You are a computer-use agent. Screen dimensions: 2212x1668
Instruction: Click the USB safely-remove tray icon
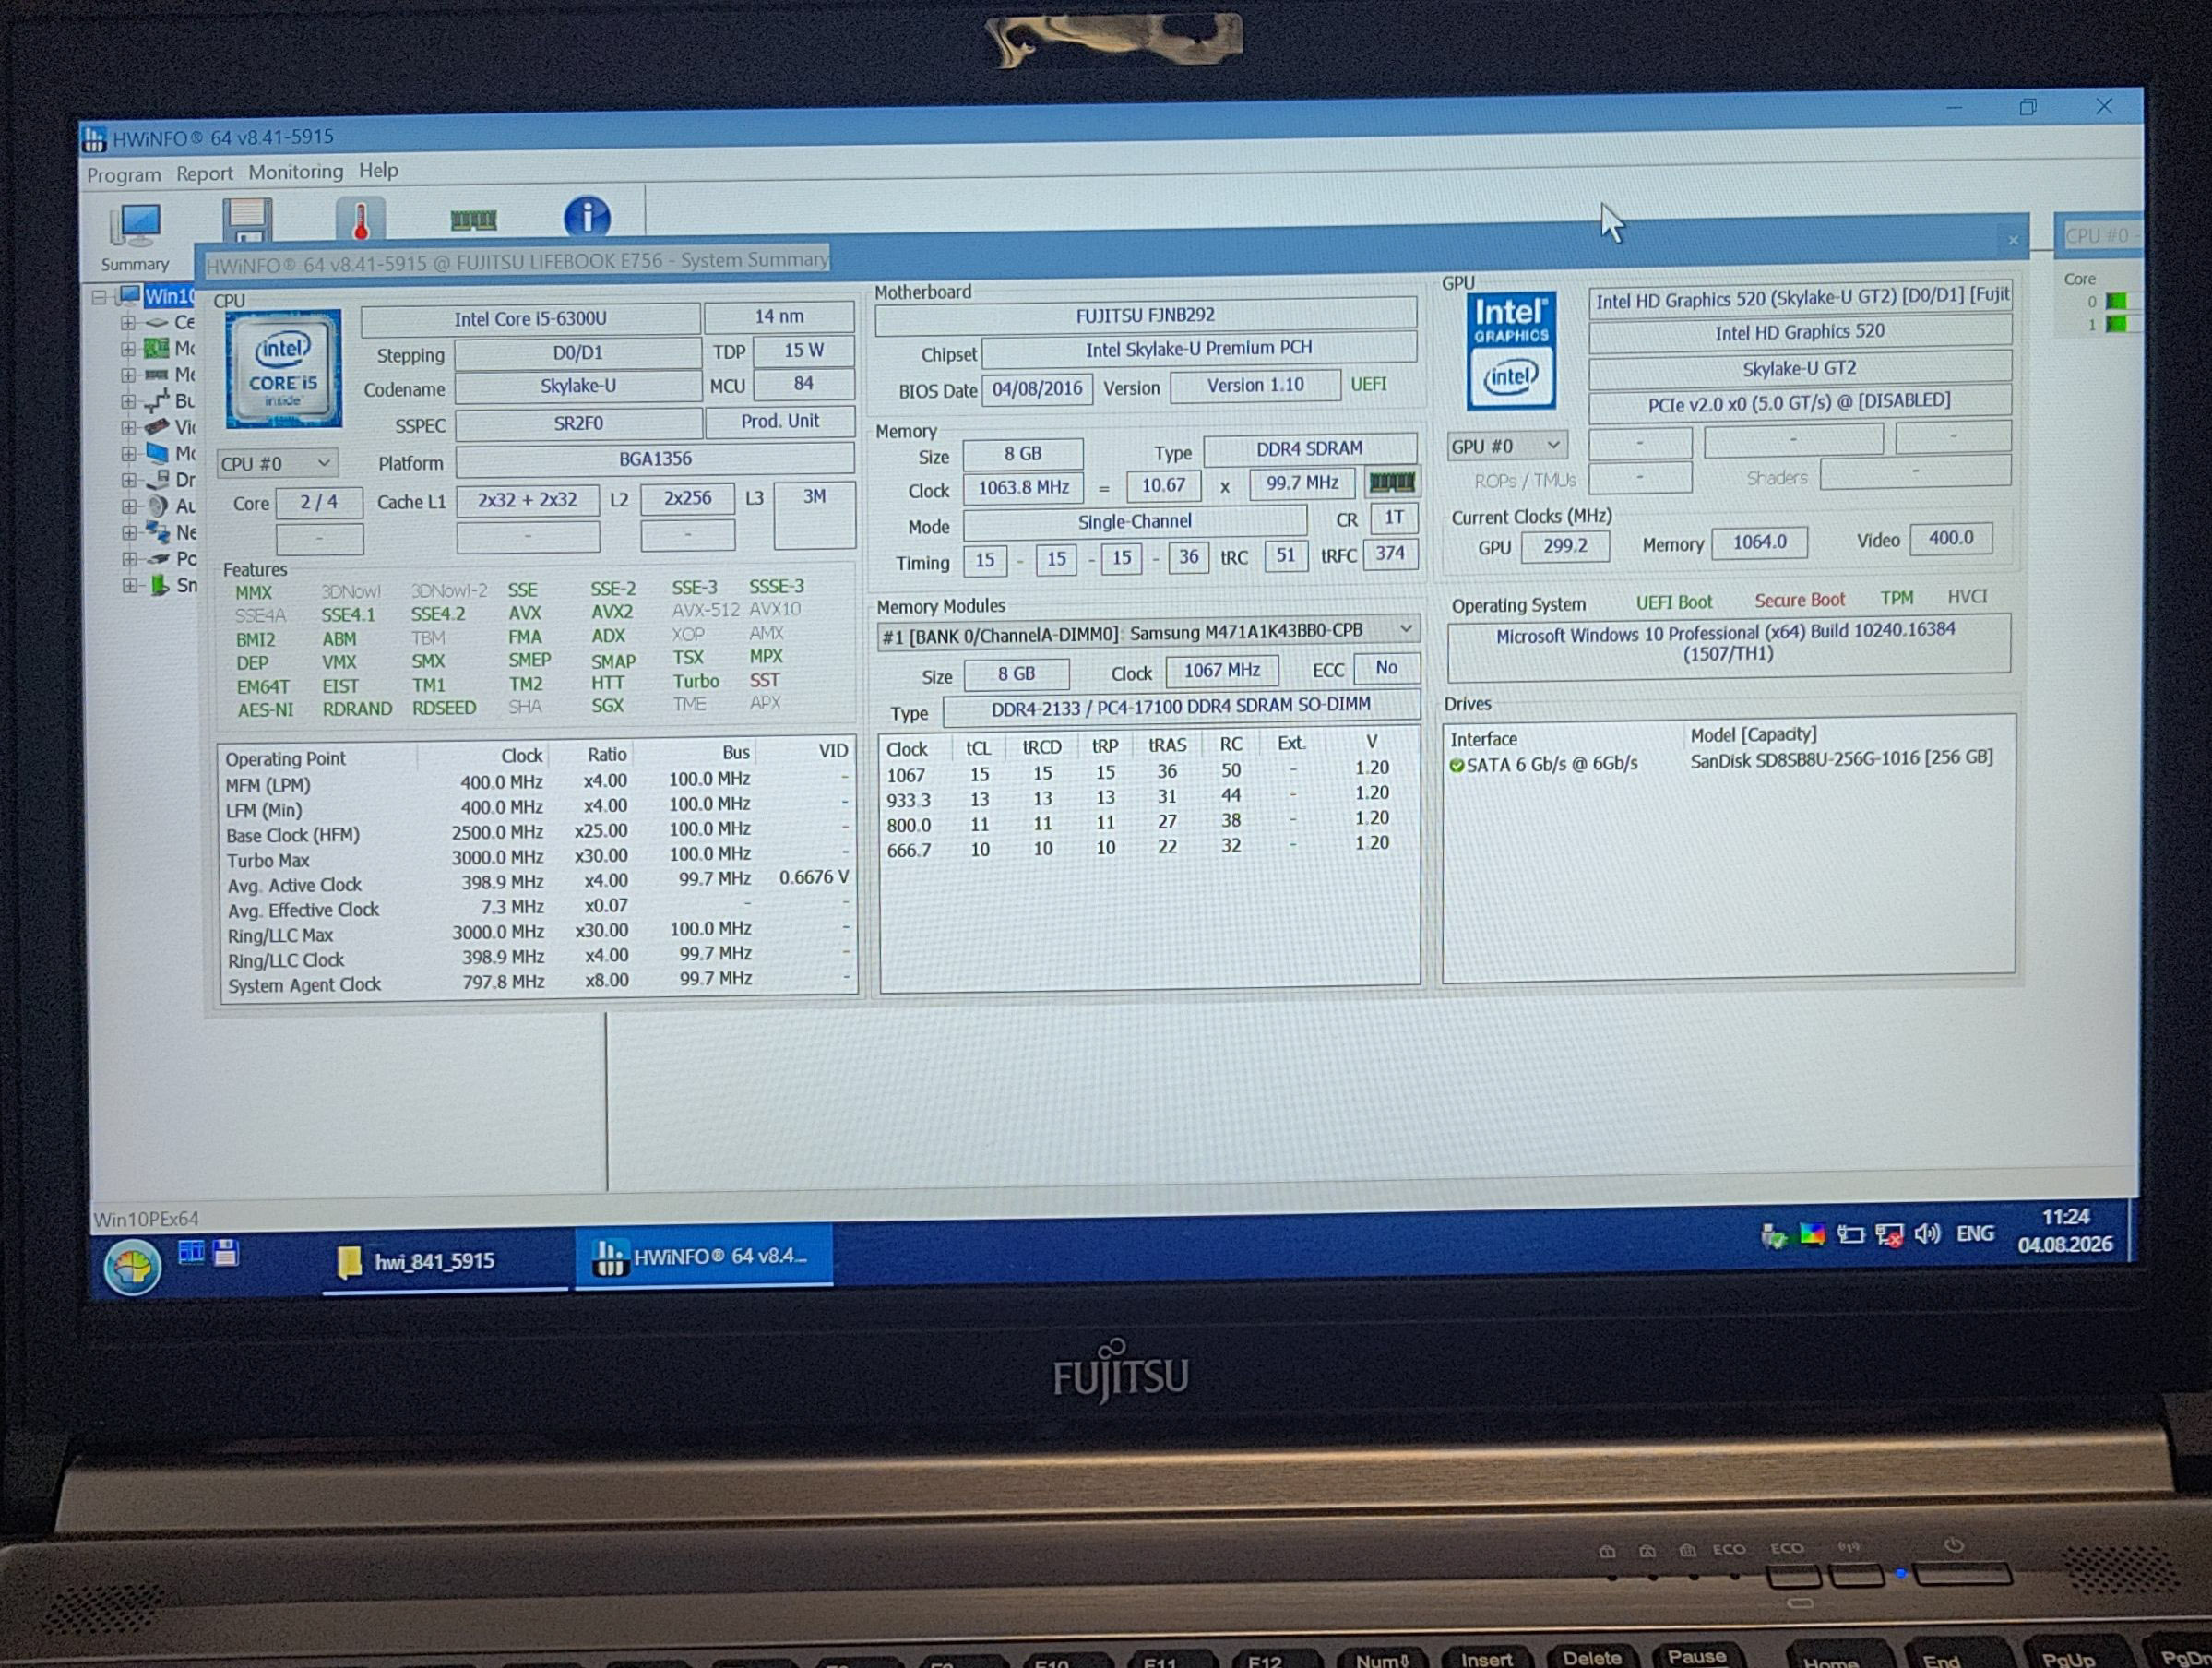(1773, 1236)
